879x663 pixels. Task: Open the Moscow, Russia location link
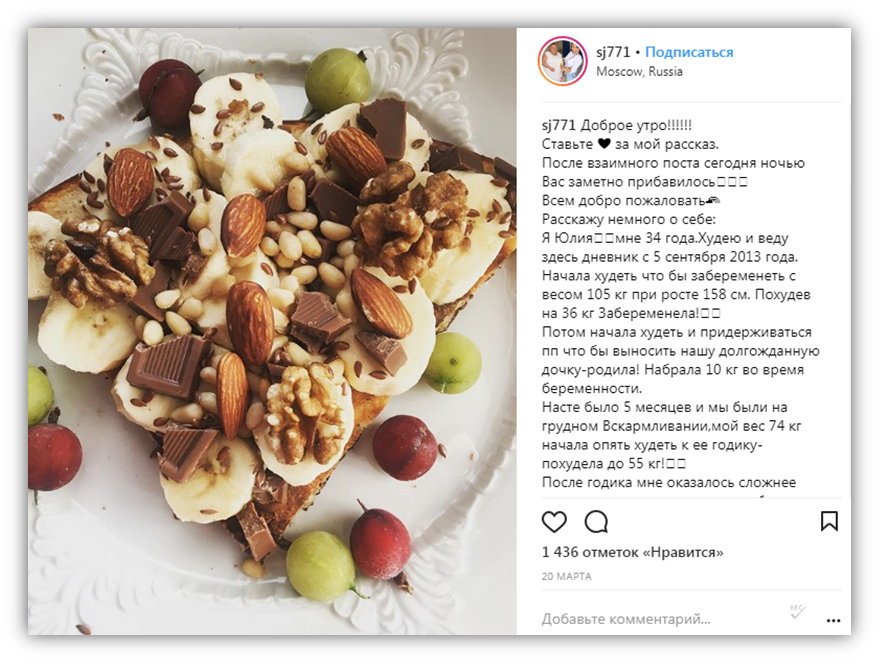click(x=639, y=72)
